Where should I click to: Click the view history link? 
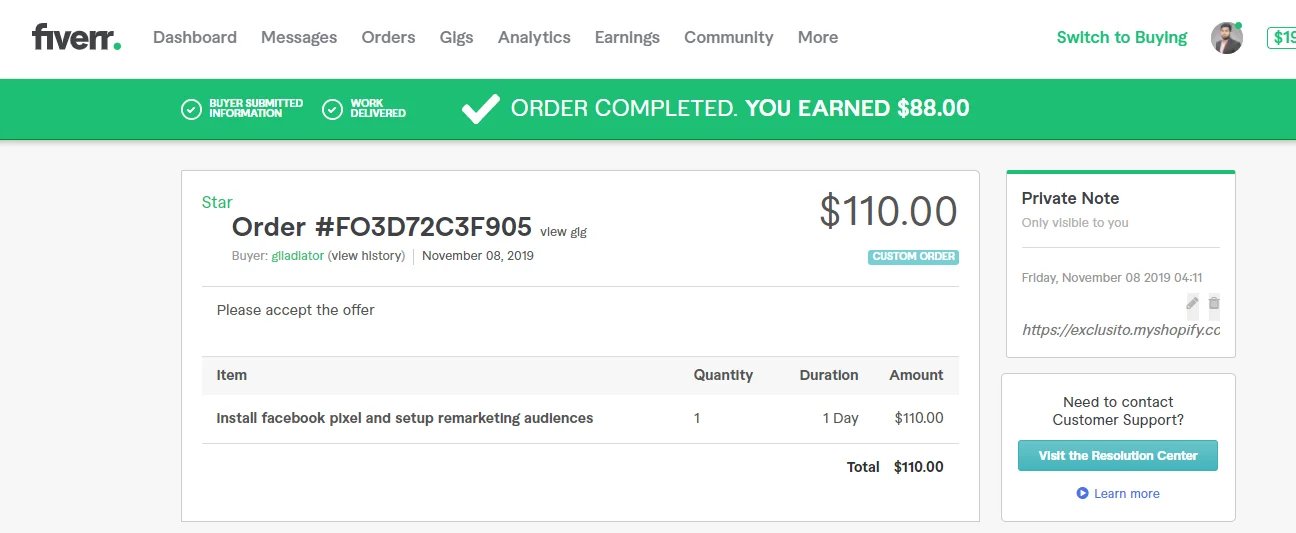(x=367, y=256)
